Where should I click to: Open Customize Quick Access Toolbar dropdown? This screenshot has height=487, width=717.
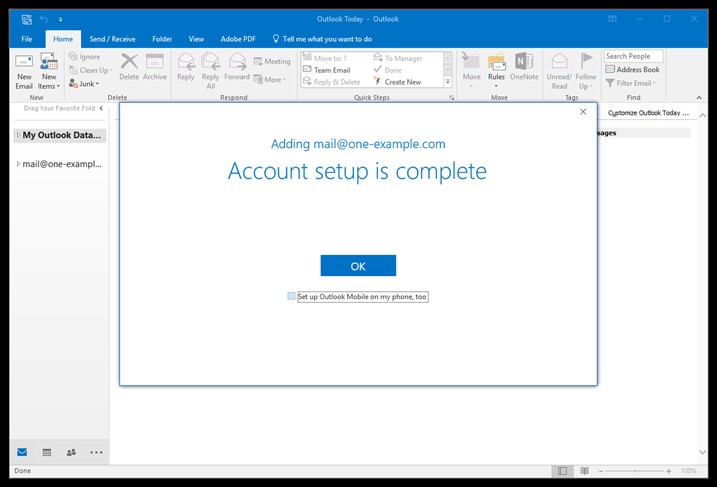(60, 19)
